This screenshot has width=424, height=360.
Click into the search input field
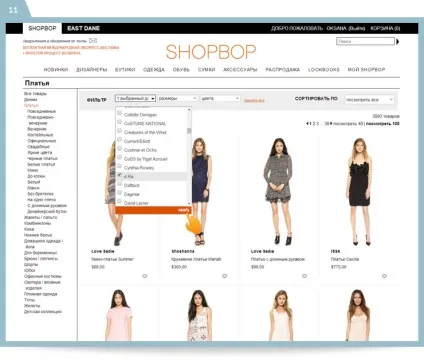[365, 41]
